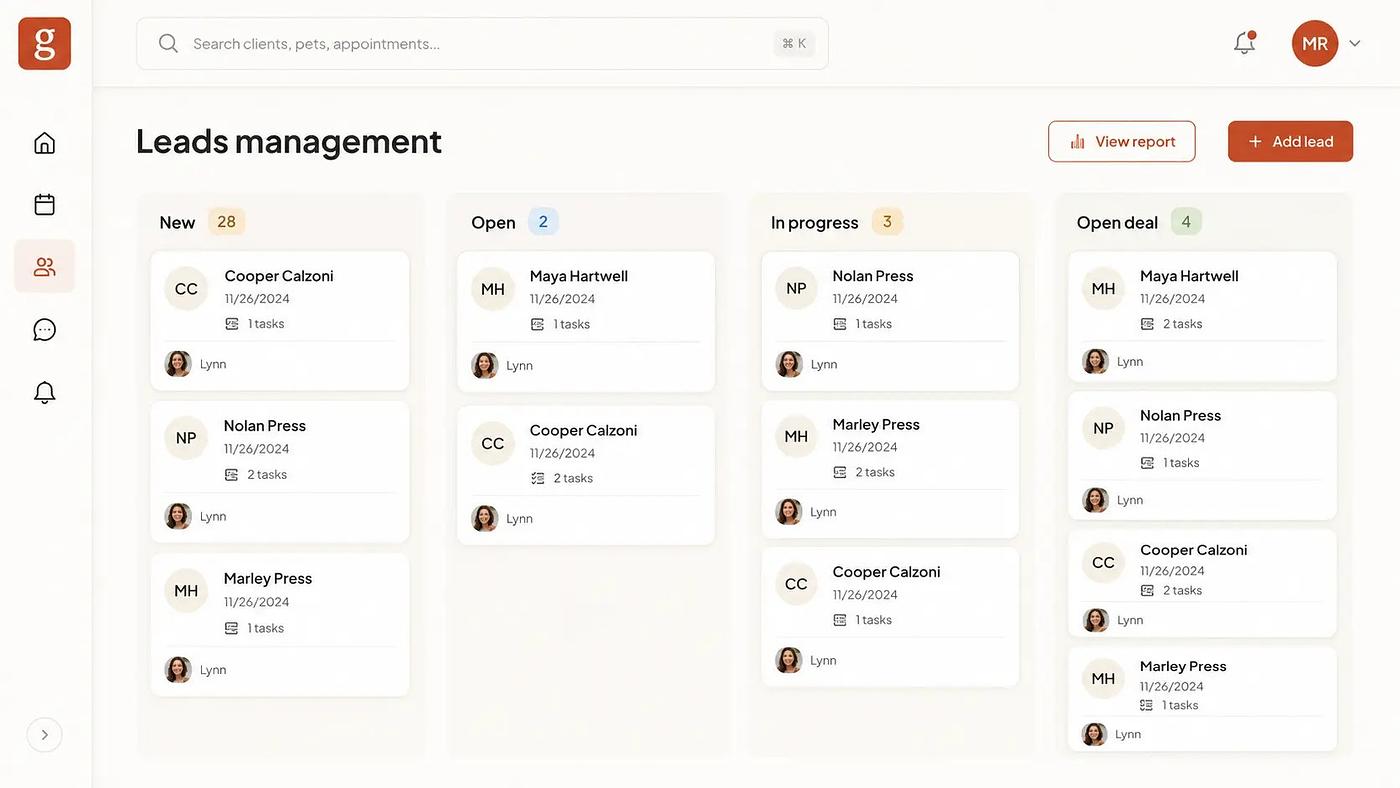Open Marley Press card in In progress
The image size is (1400, 788).
890,469
